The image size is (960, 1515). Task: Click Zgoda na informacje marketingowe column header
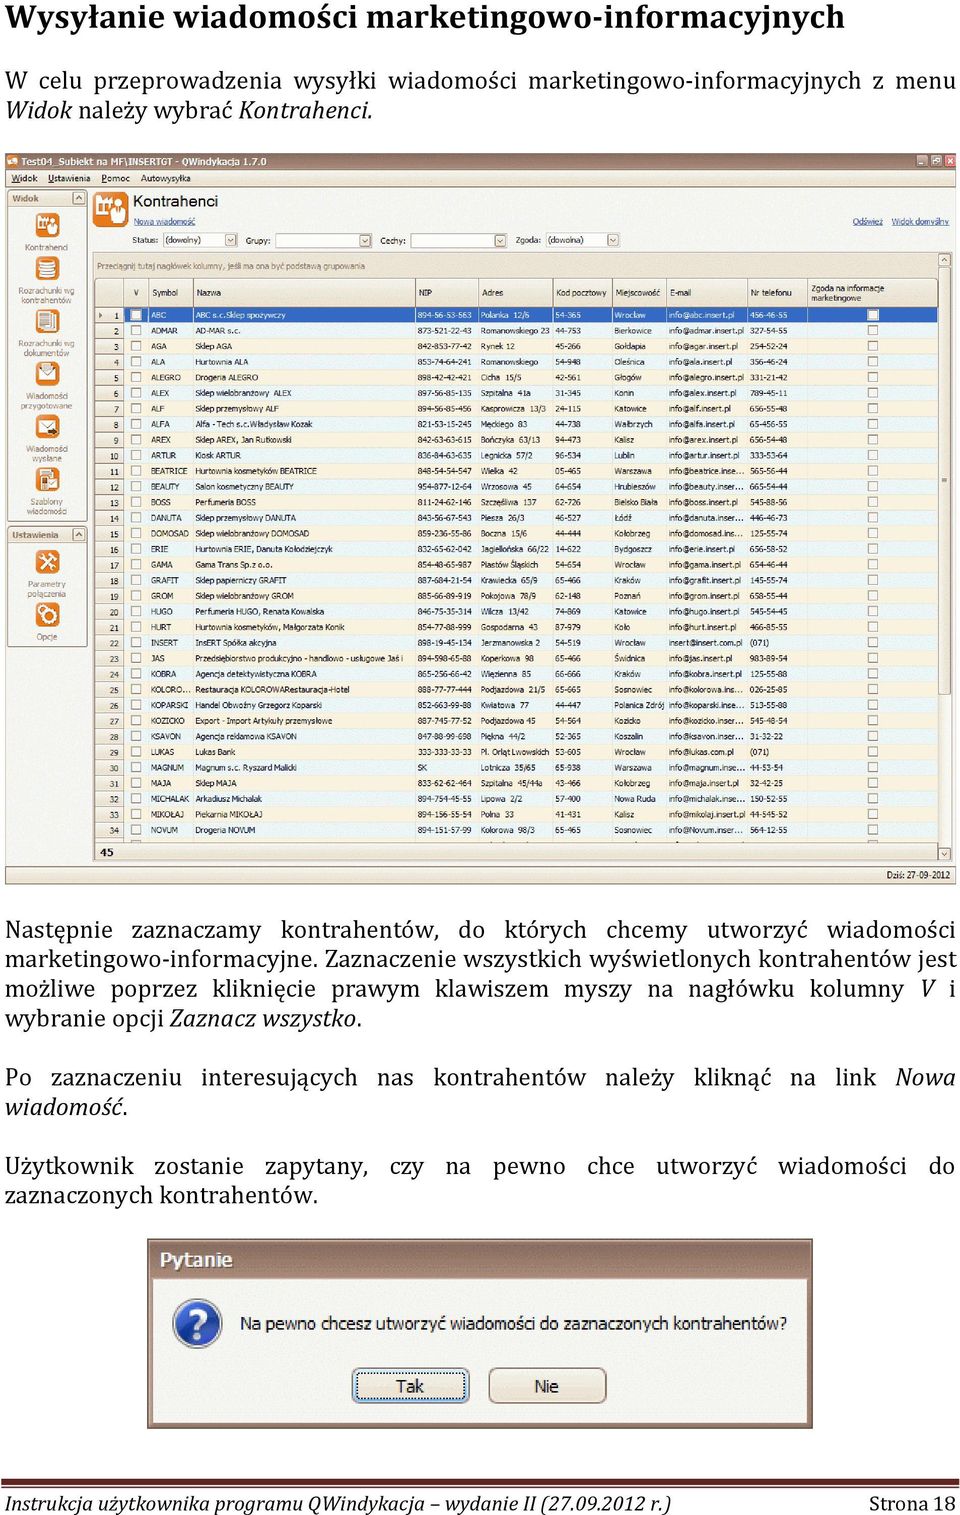[x=872, y=293]
